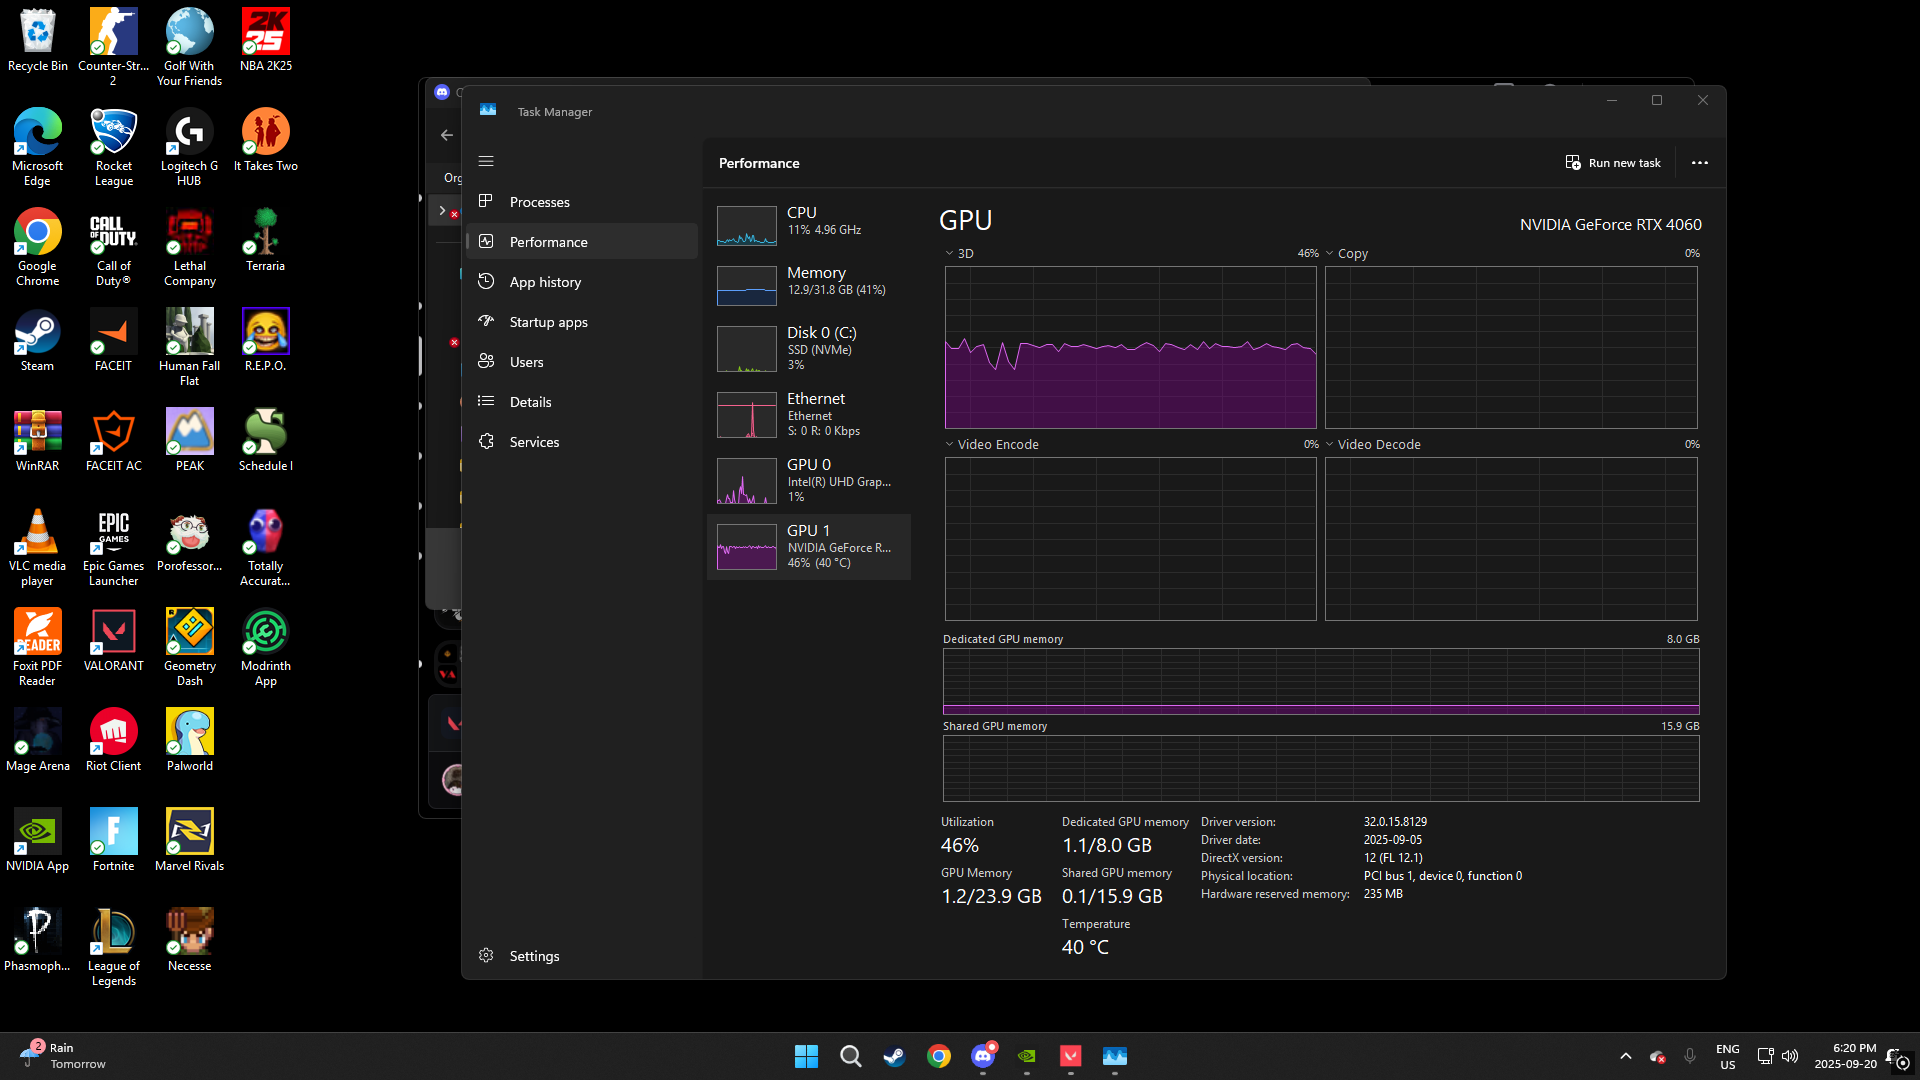Open the Copy engine graph dropdown
Image resolution: width=1920 pixels, height=1080 pixels.
pyautogui.click(x=1330, y=253)
